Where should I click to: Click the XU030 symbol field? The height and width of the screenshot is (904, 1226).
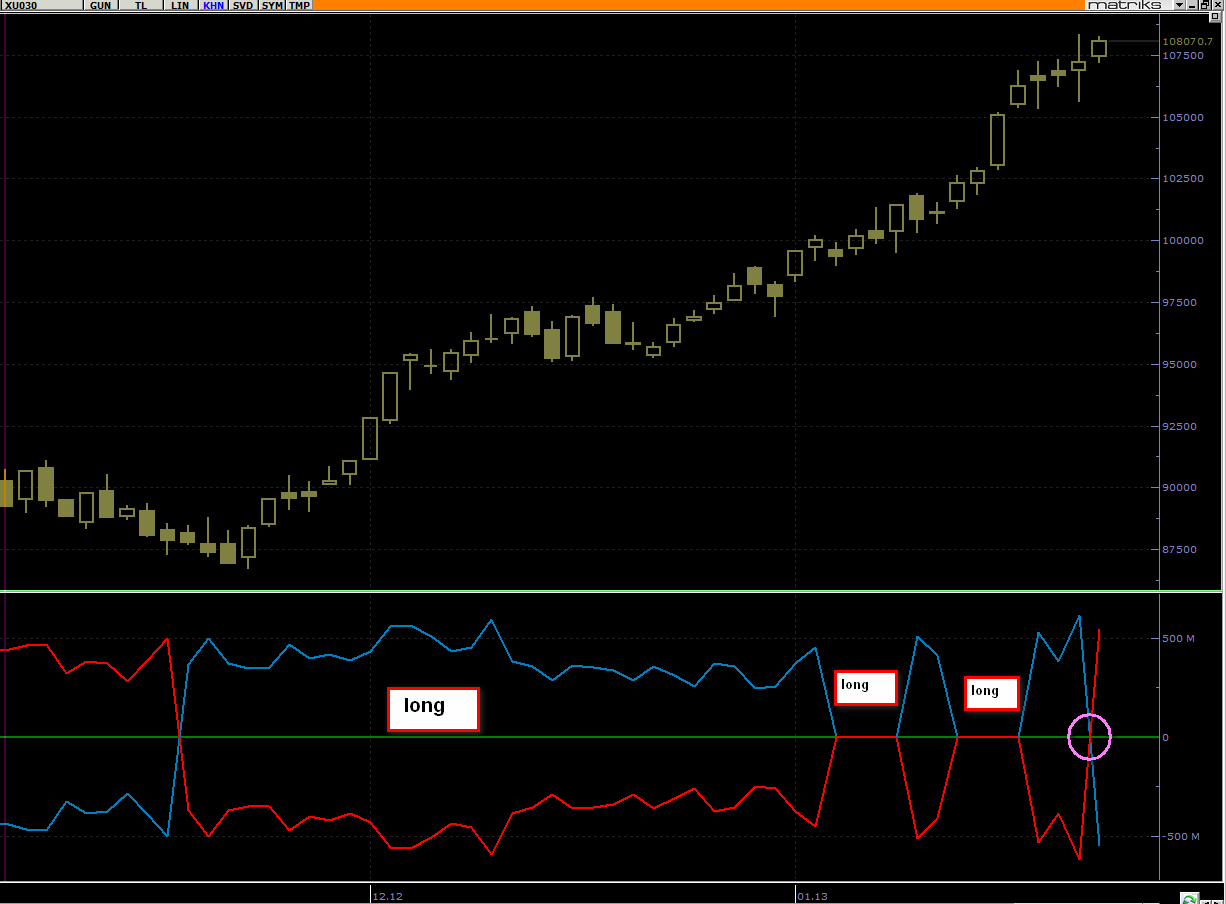(42, 5)
